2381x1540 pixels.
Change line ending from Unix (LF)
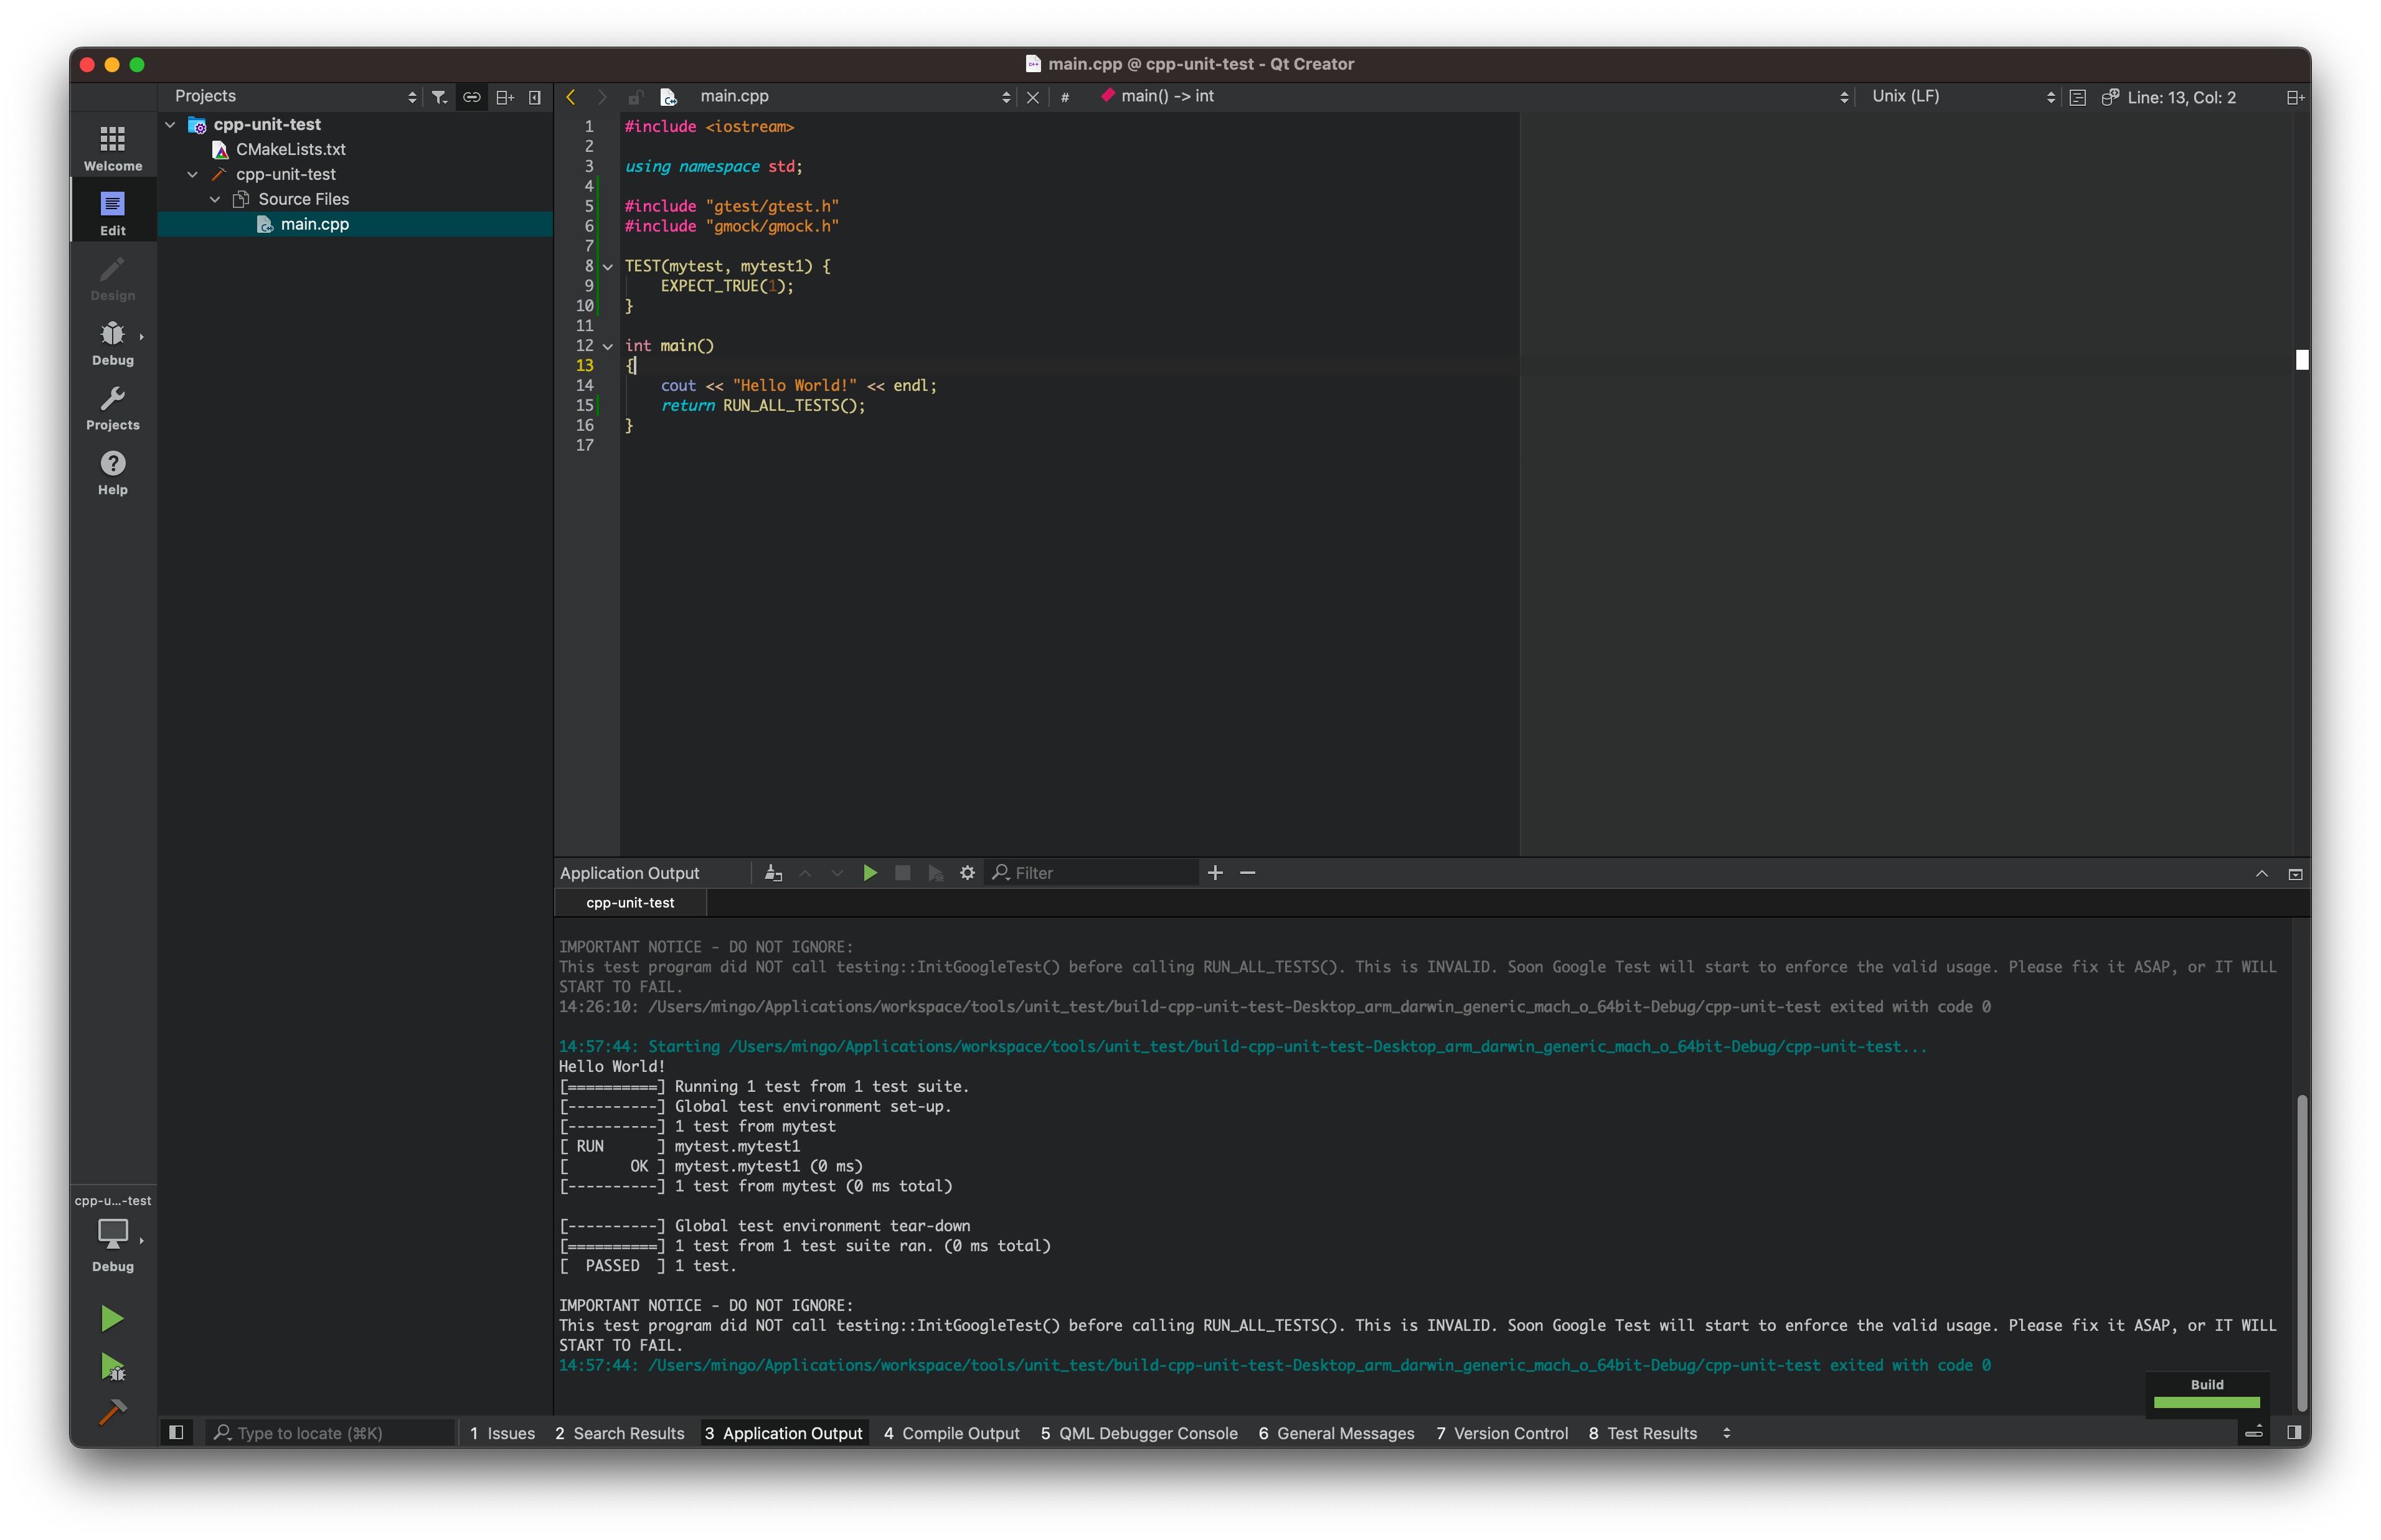pos(1962,96)
